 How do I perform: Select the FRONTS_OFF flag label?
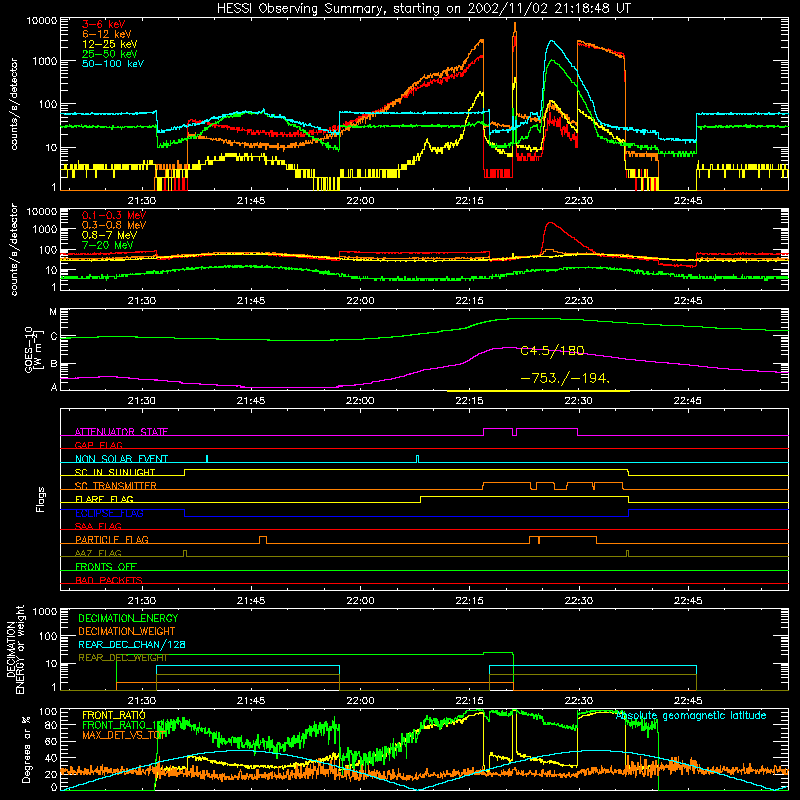coord(106,566)
